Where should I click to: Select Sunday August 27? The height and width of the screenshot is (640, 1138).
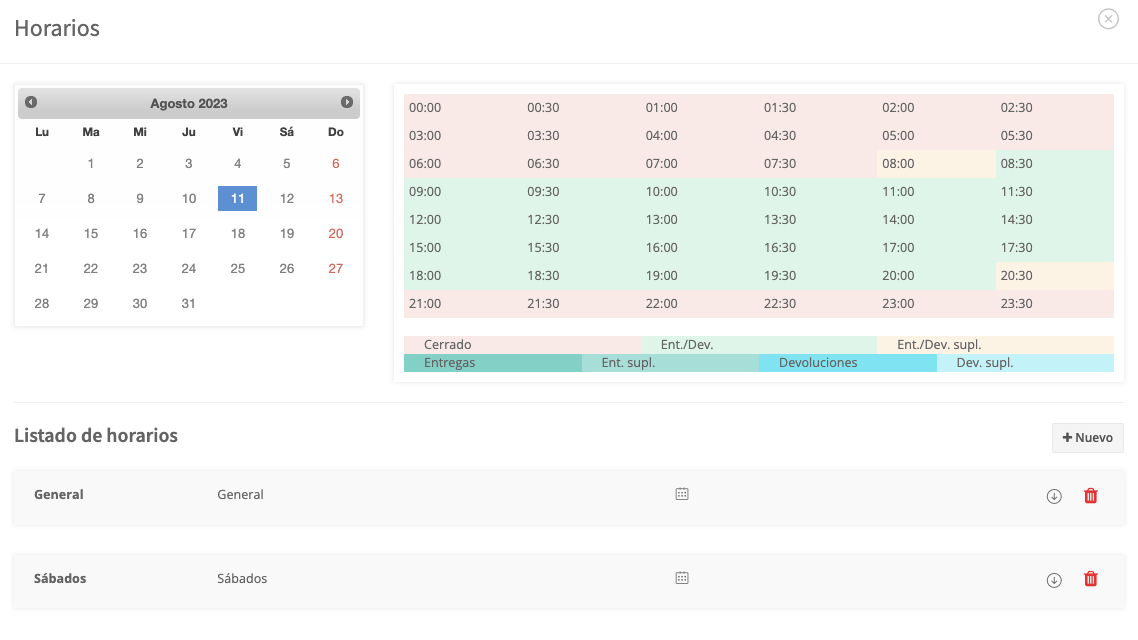[335, 268]
